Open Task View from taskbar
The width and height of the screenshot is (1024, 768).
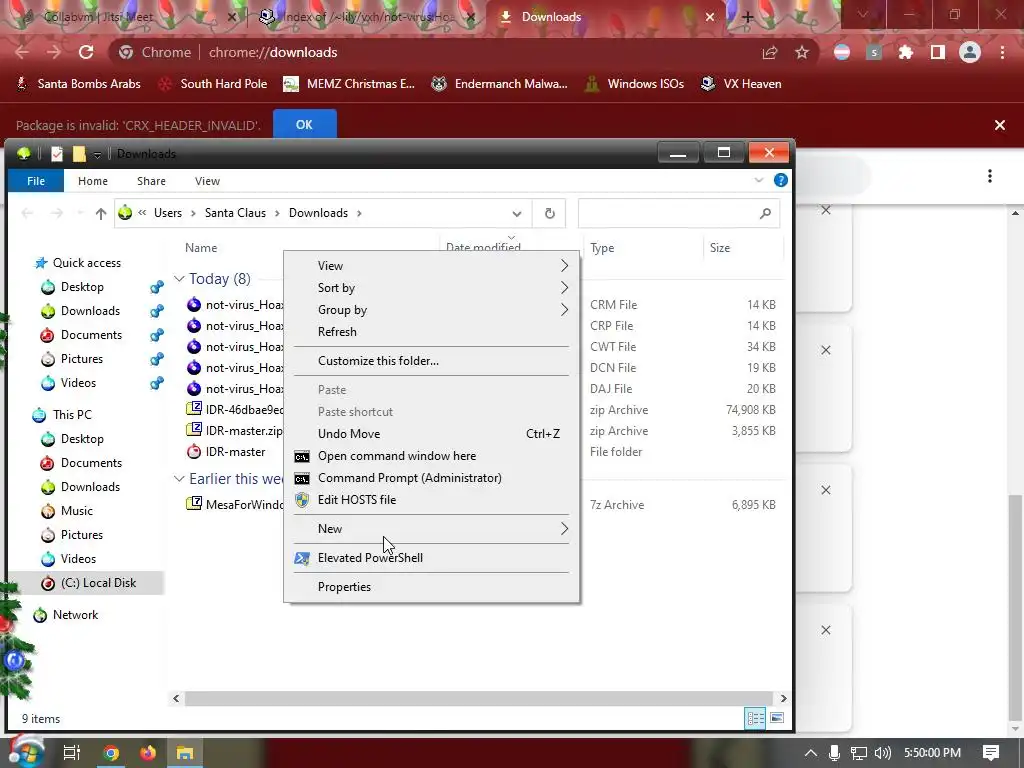click(72, 753)
